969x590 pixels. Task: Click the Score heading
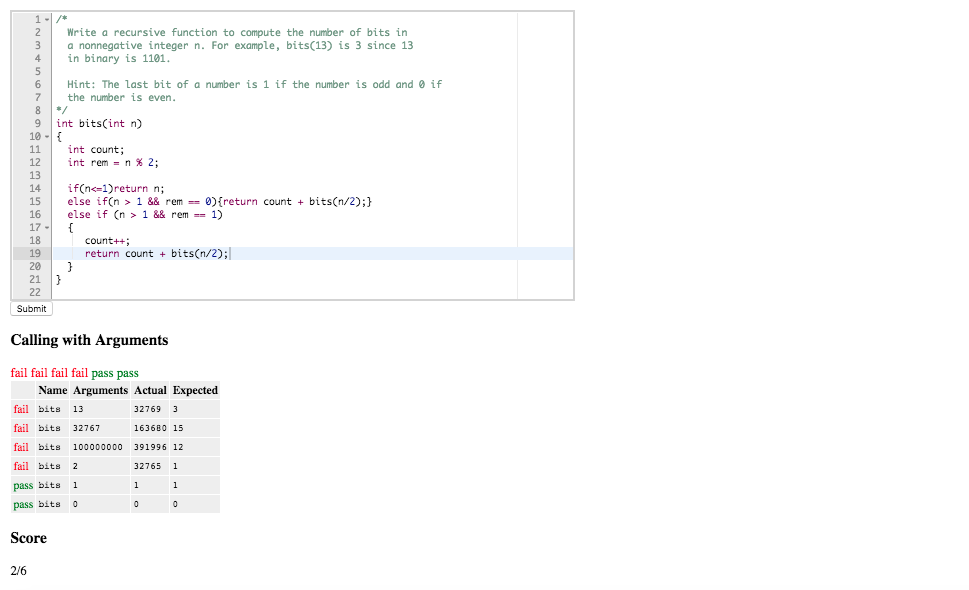[28, 538]
